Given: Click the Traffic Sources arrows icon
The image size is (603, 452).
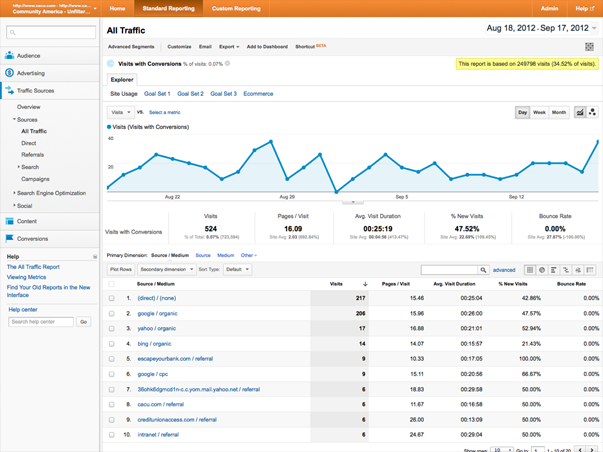Looking at the screenshot, I should (x=9, y=90).
